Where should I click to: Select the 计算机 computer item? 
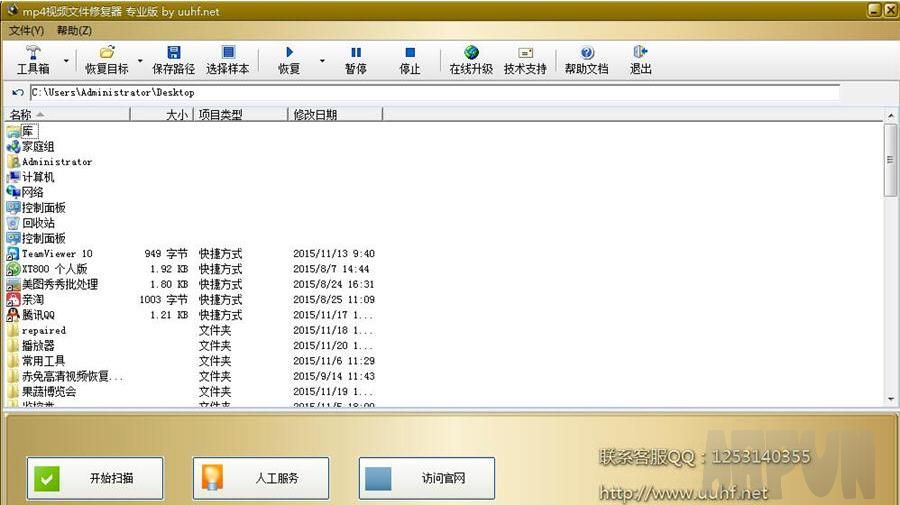coord(30,177)
